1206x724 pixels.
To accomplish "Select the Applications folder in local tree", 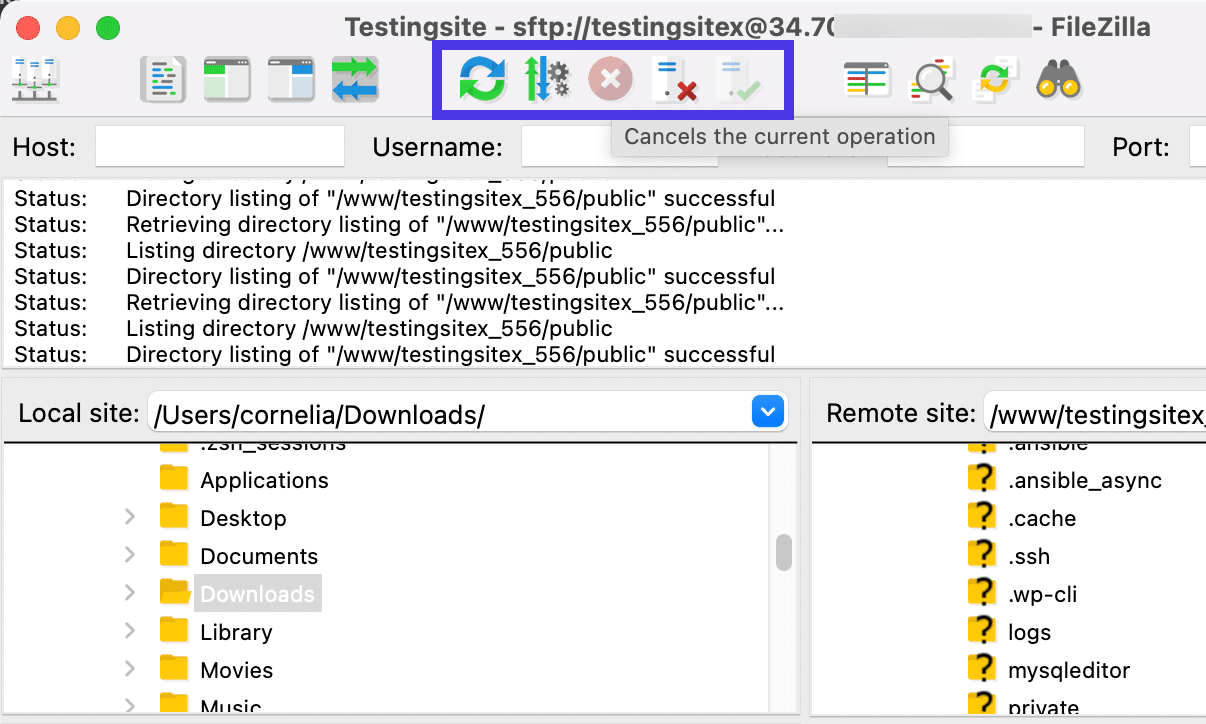I will (x=264, y=480).
